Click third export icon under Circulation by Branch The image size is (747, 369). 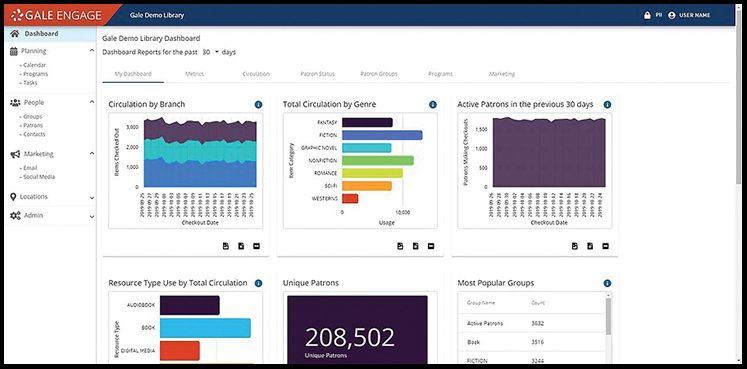click(256, 246)
